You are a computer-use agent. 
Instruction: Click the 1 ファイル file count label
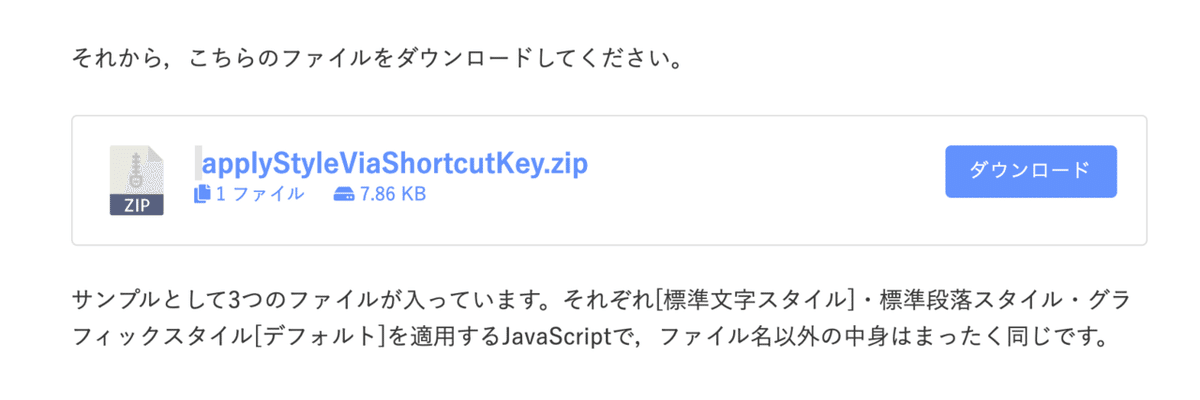point(260,194)
